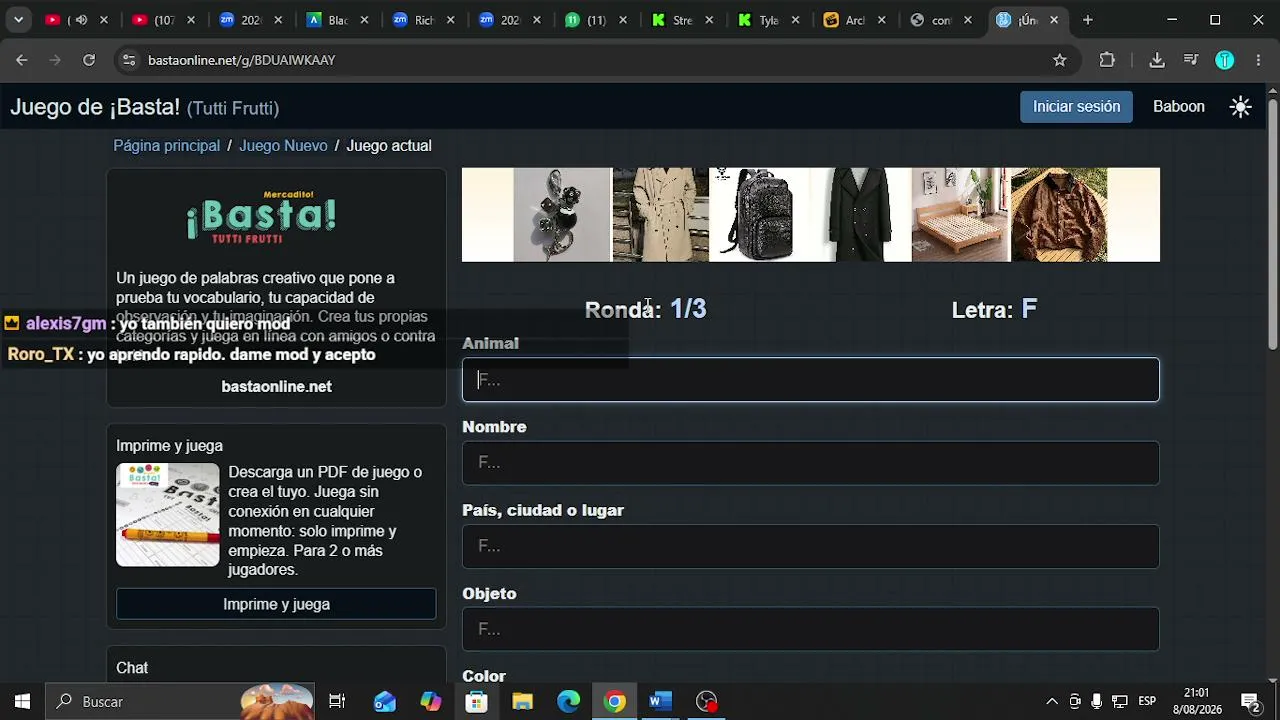Screen dimensions: 1280x720
Task: Click the browser back arrow
Action: click(22, 60)
